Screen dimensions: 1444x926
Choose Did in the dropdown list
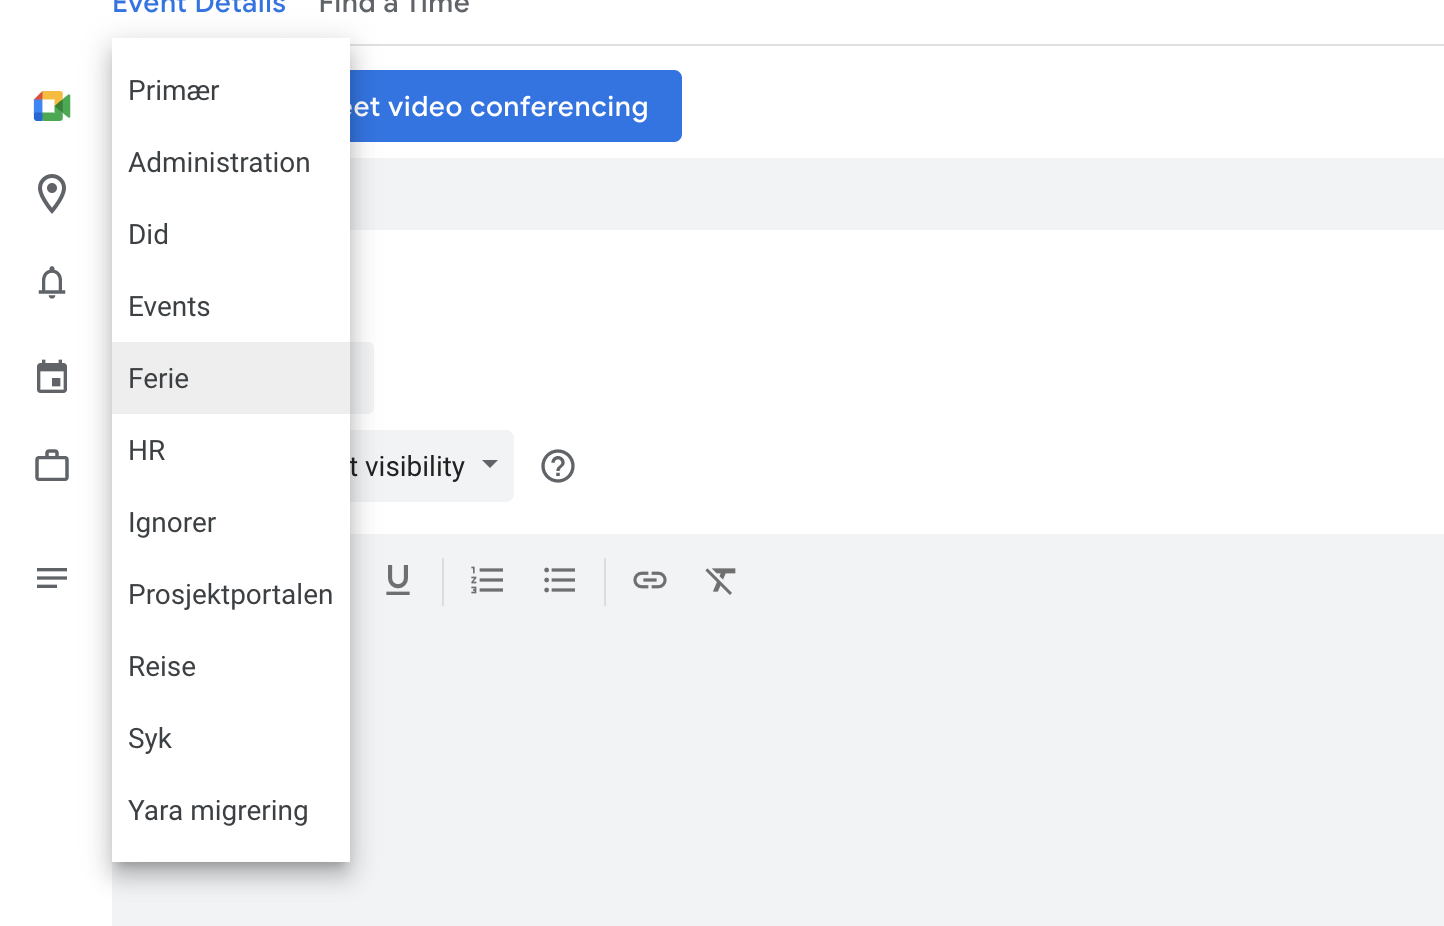(x=231, y=234)
